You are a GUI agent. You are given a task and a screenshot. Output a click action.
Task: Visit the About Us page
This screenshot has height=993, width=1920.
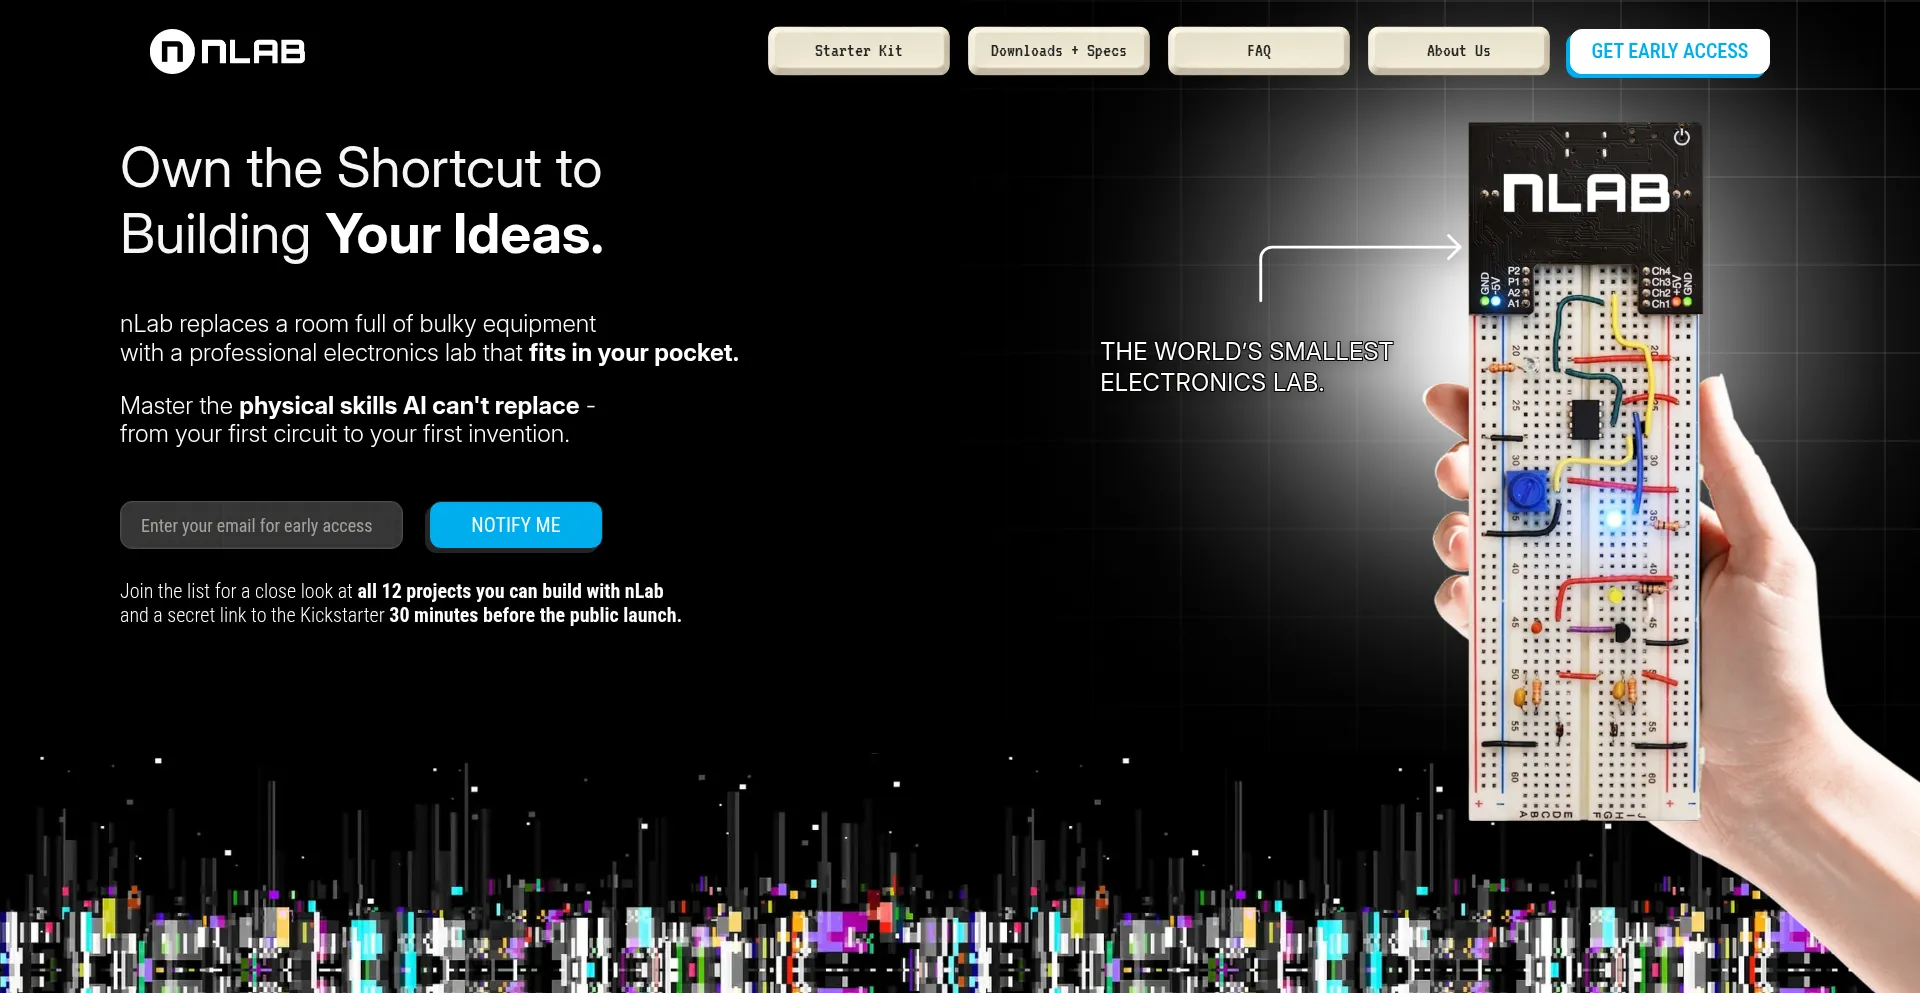[1458, 51]
